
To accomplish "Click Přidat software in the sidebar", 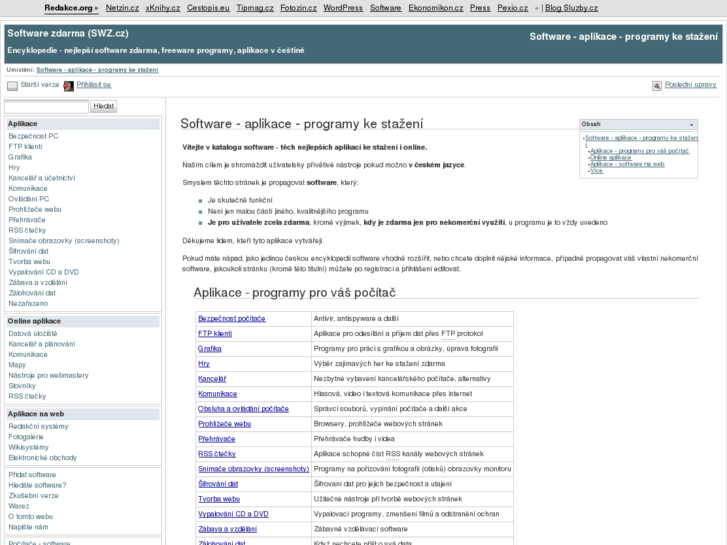I will point(32,474).
